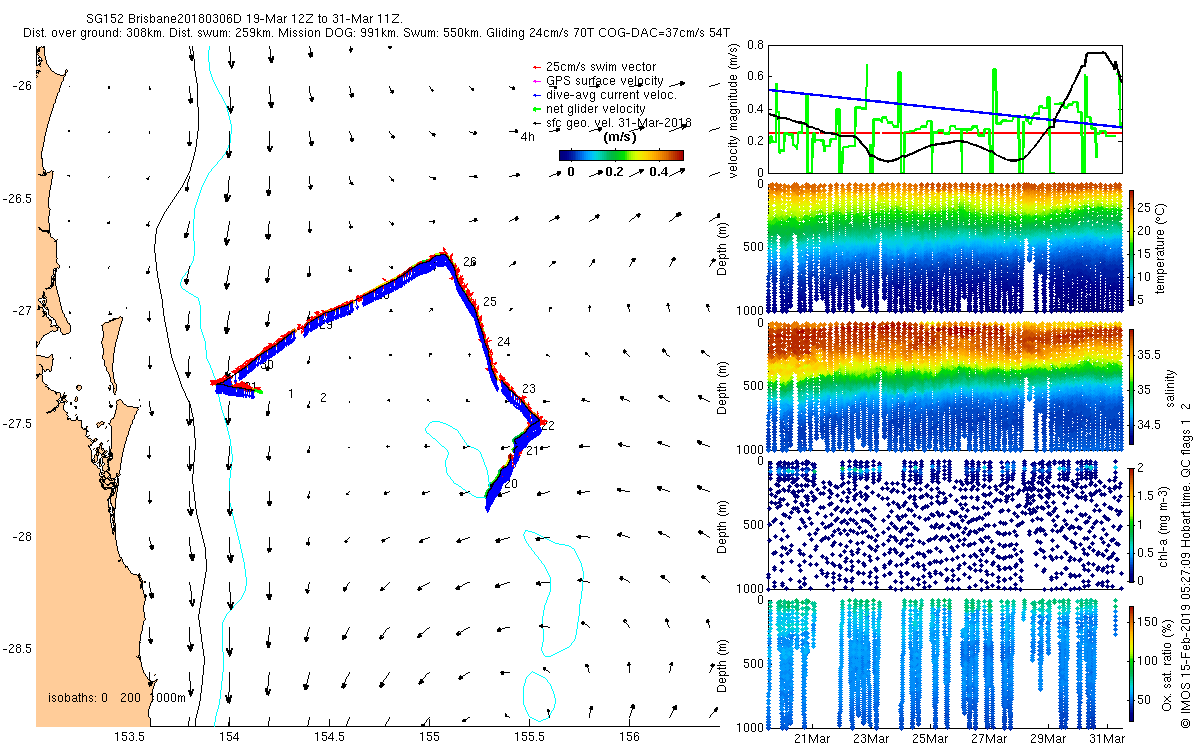Viewport: 1200px width, 750px height.
Task: Click the black sfc geo. vel. legend arrow
Action: tap(537, 123)
